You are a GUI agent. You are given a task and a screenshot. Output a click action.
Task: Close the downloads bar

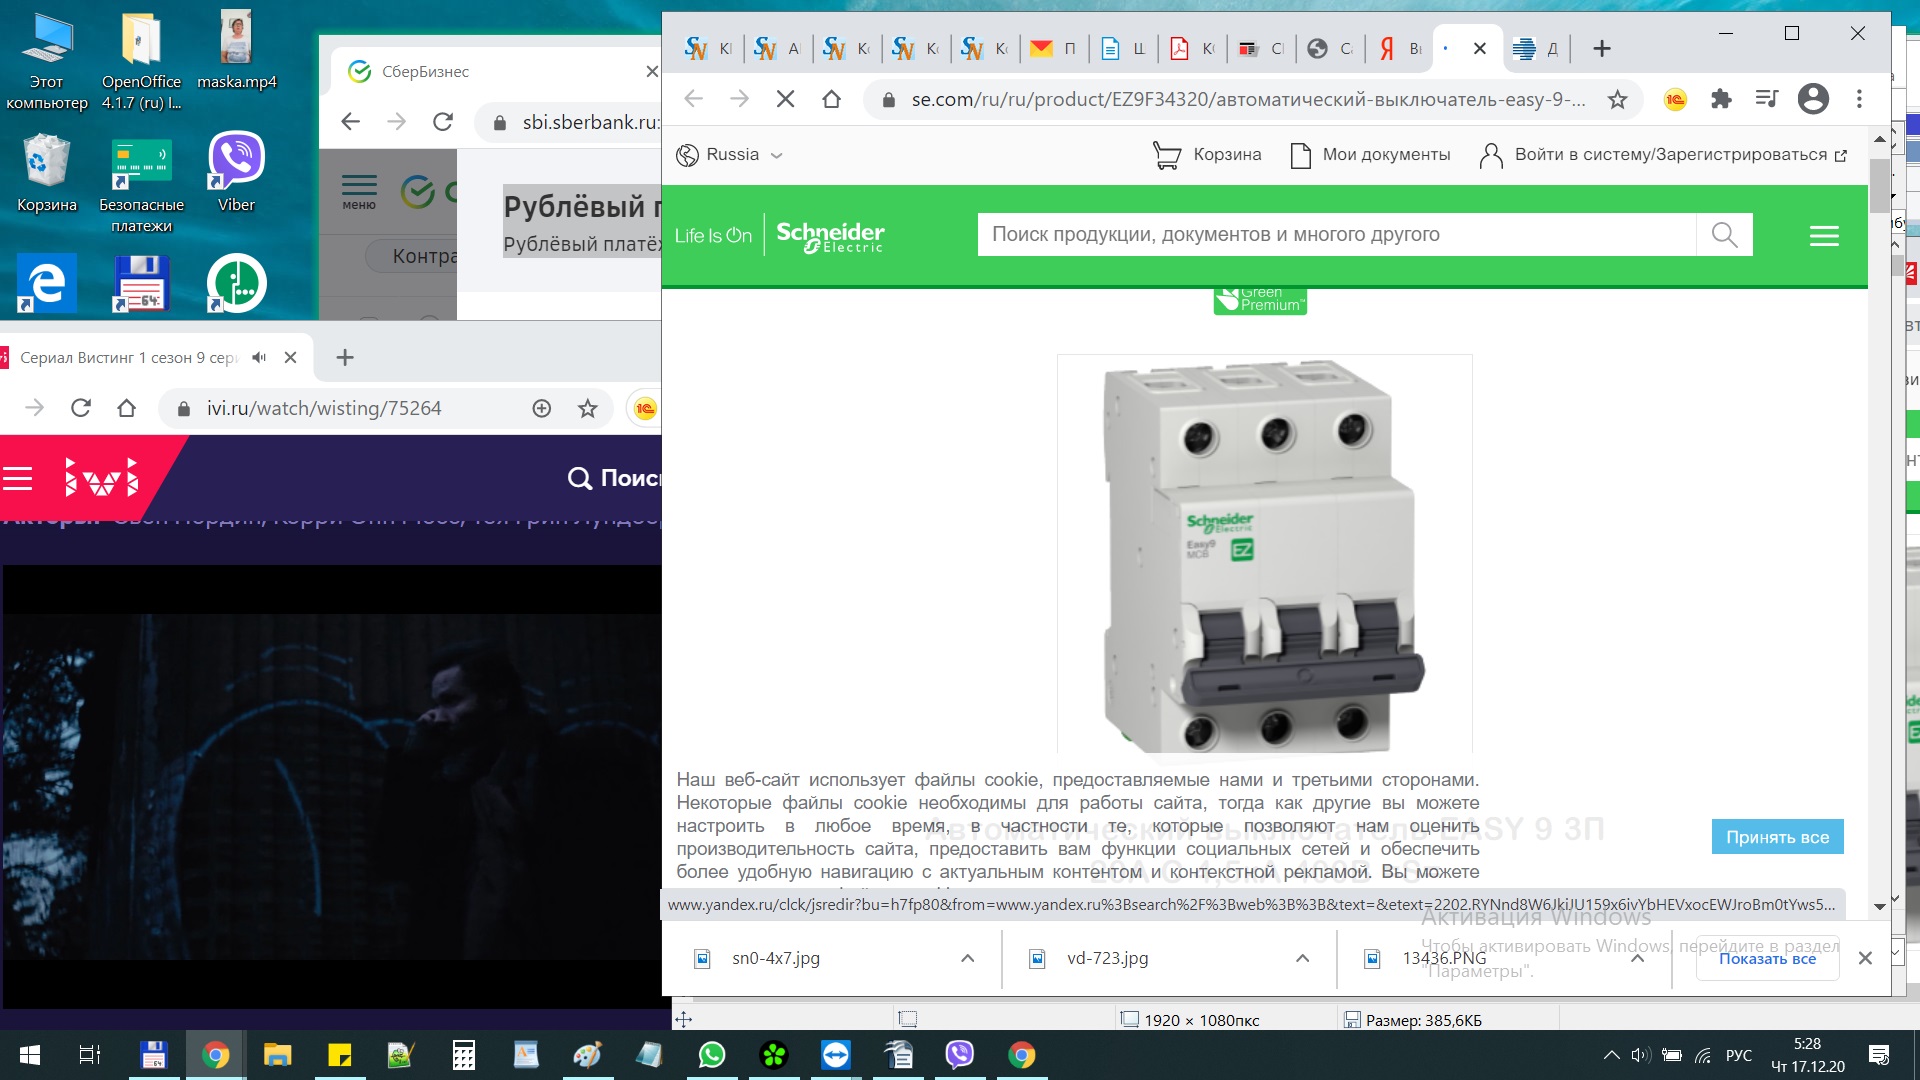click(x=1865, y=958)
